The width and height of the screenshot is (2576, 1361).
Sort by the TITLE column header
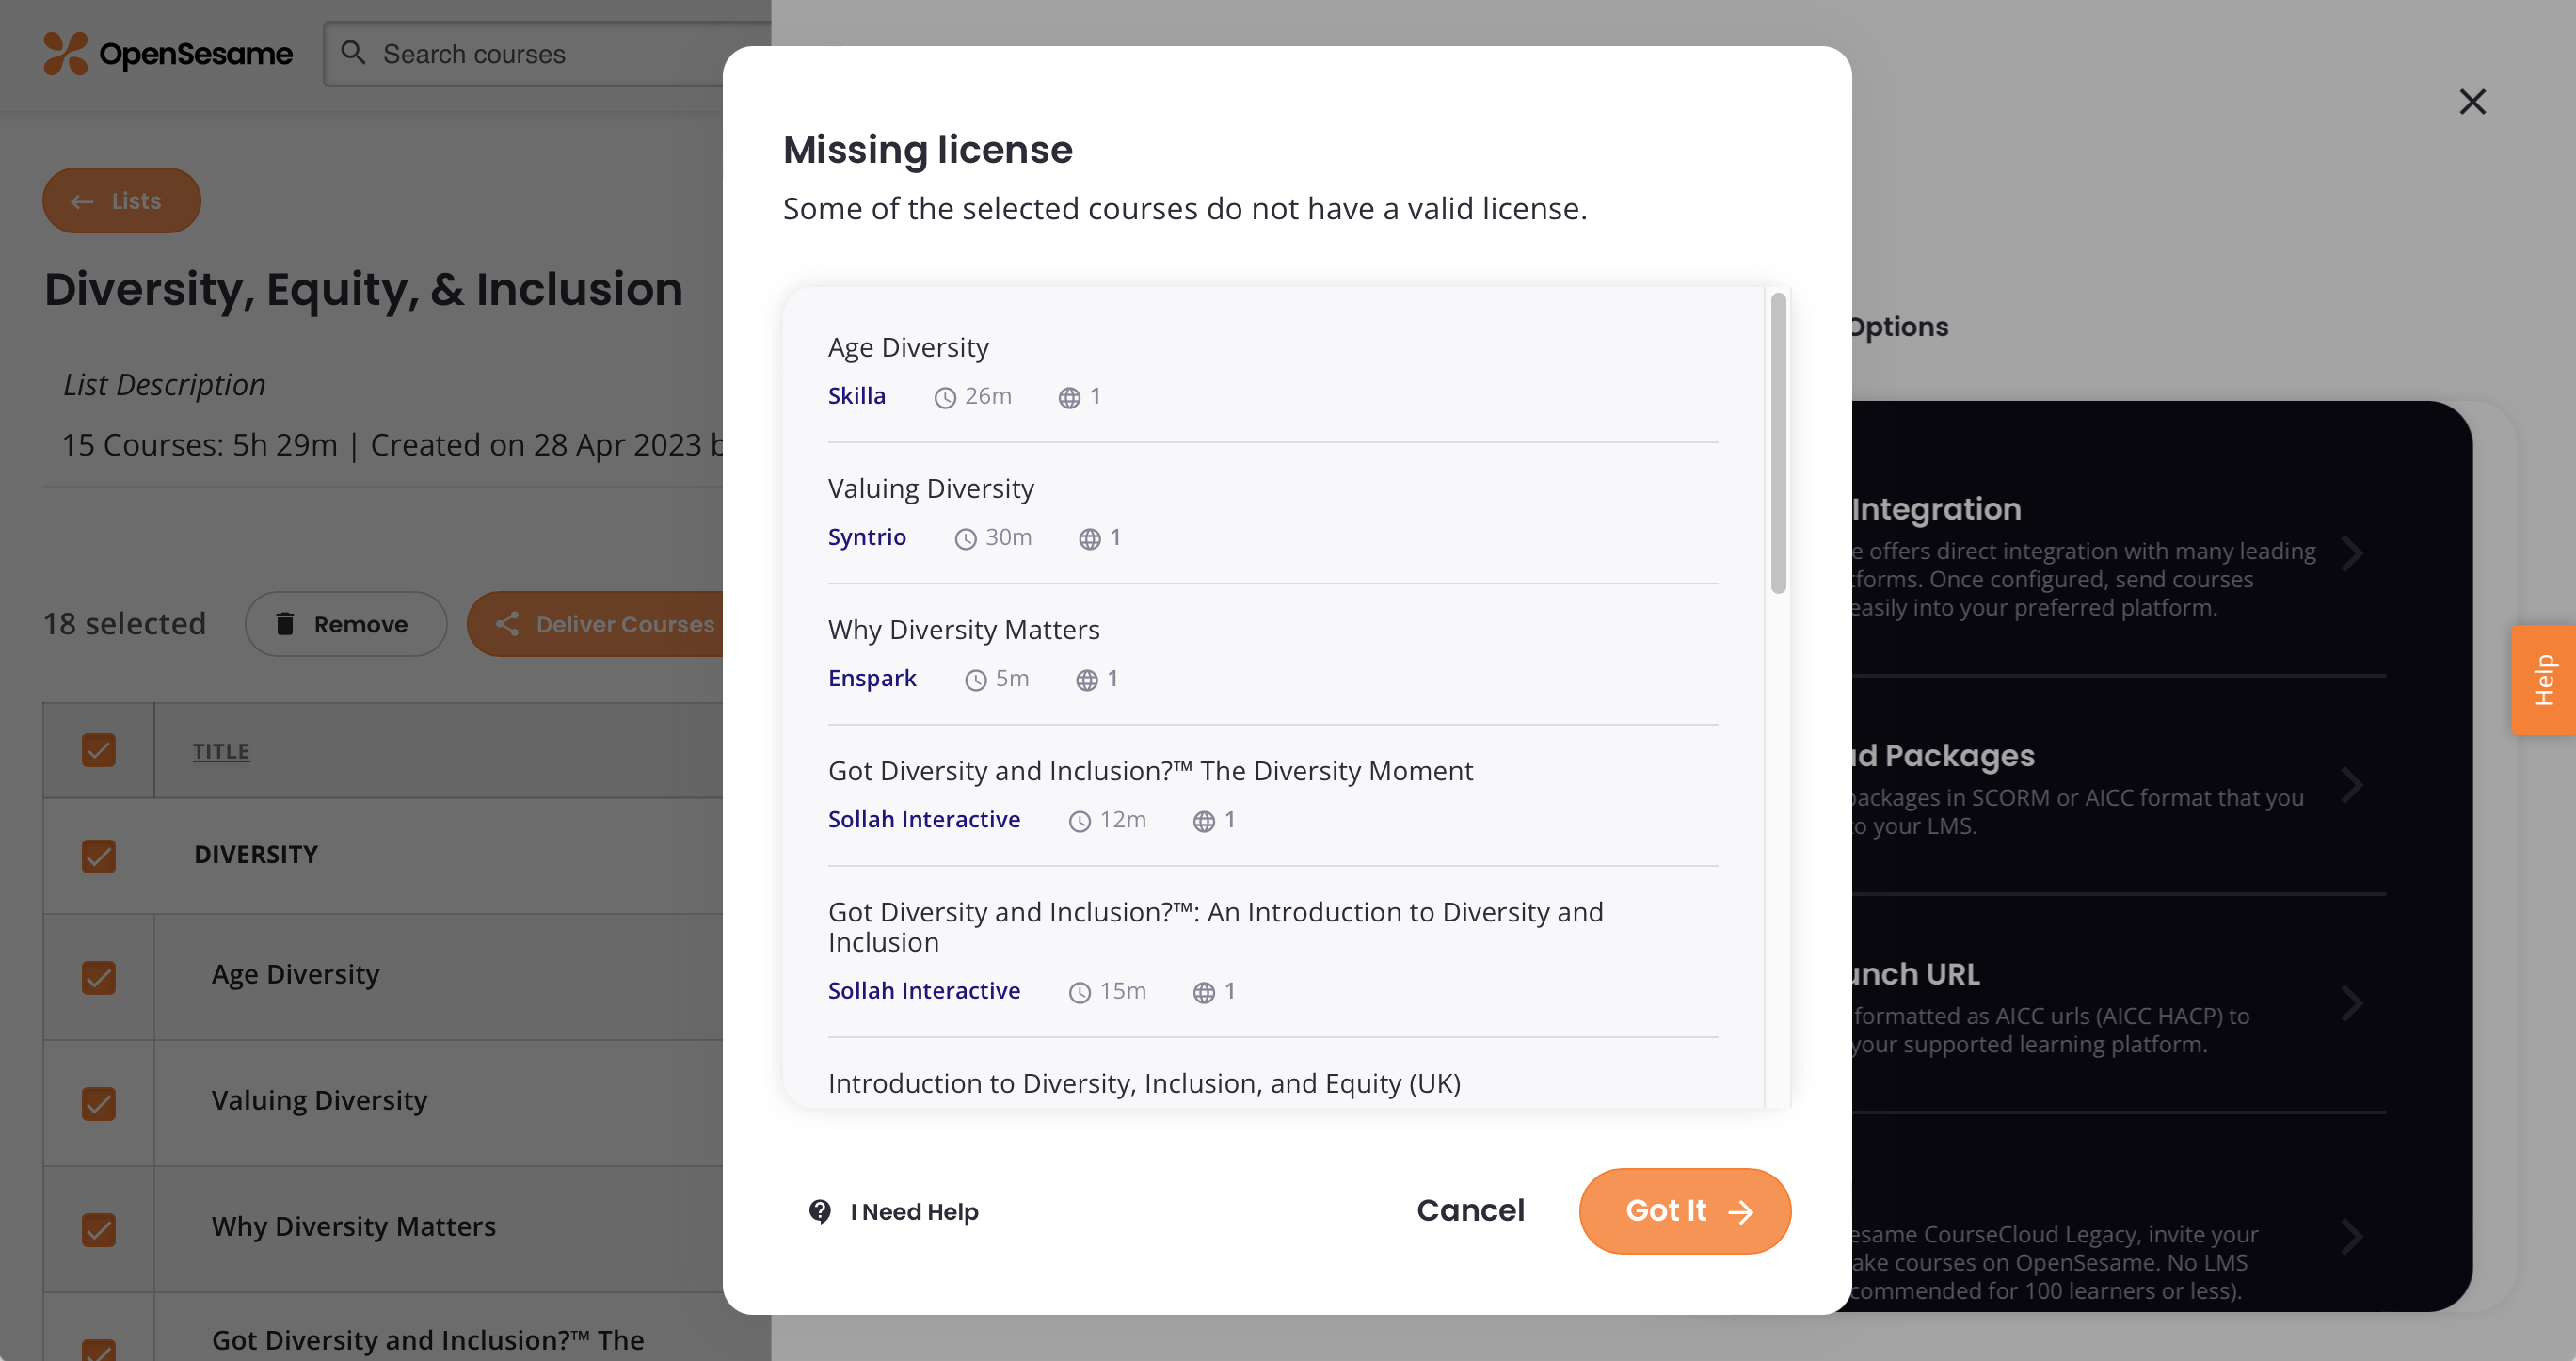[x=221, y=751]
